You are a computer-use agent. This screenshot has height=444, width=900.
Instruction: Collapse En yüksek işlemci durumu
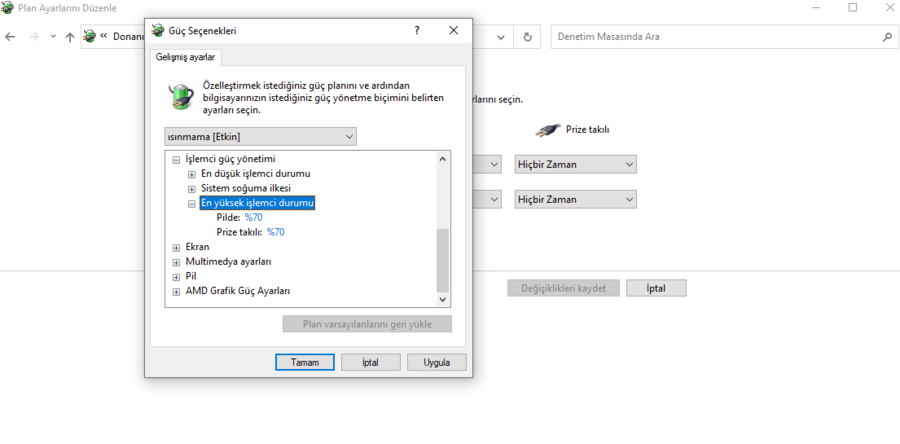tap(192, 203)
